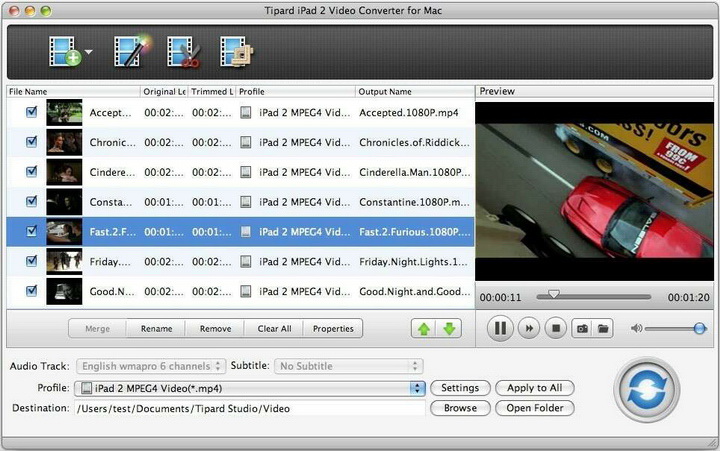Click the Destination path field

250,408
